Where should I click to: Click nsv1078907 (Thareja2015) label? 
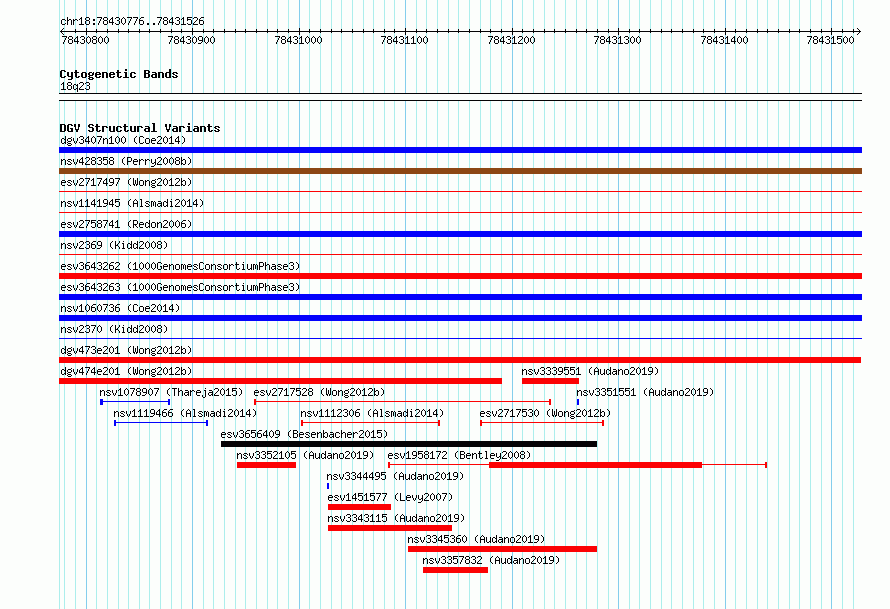click(171, 392)
